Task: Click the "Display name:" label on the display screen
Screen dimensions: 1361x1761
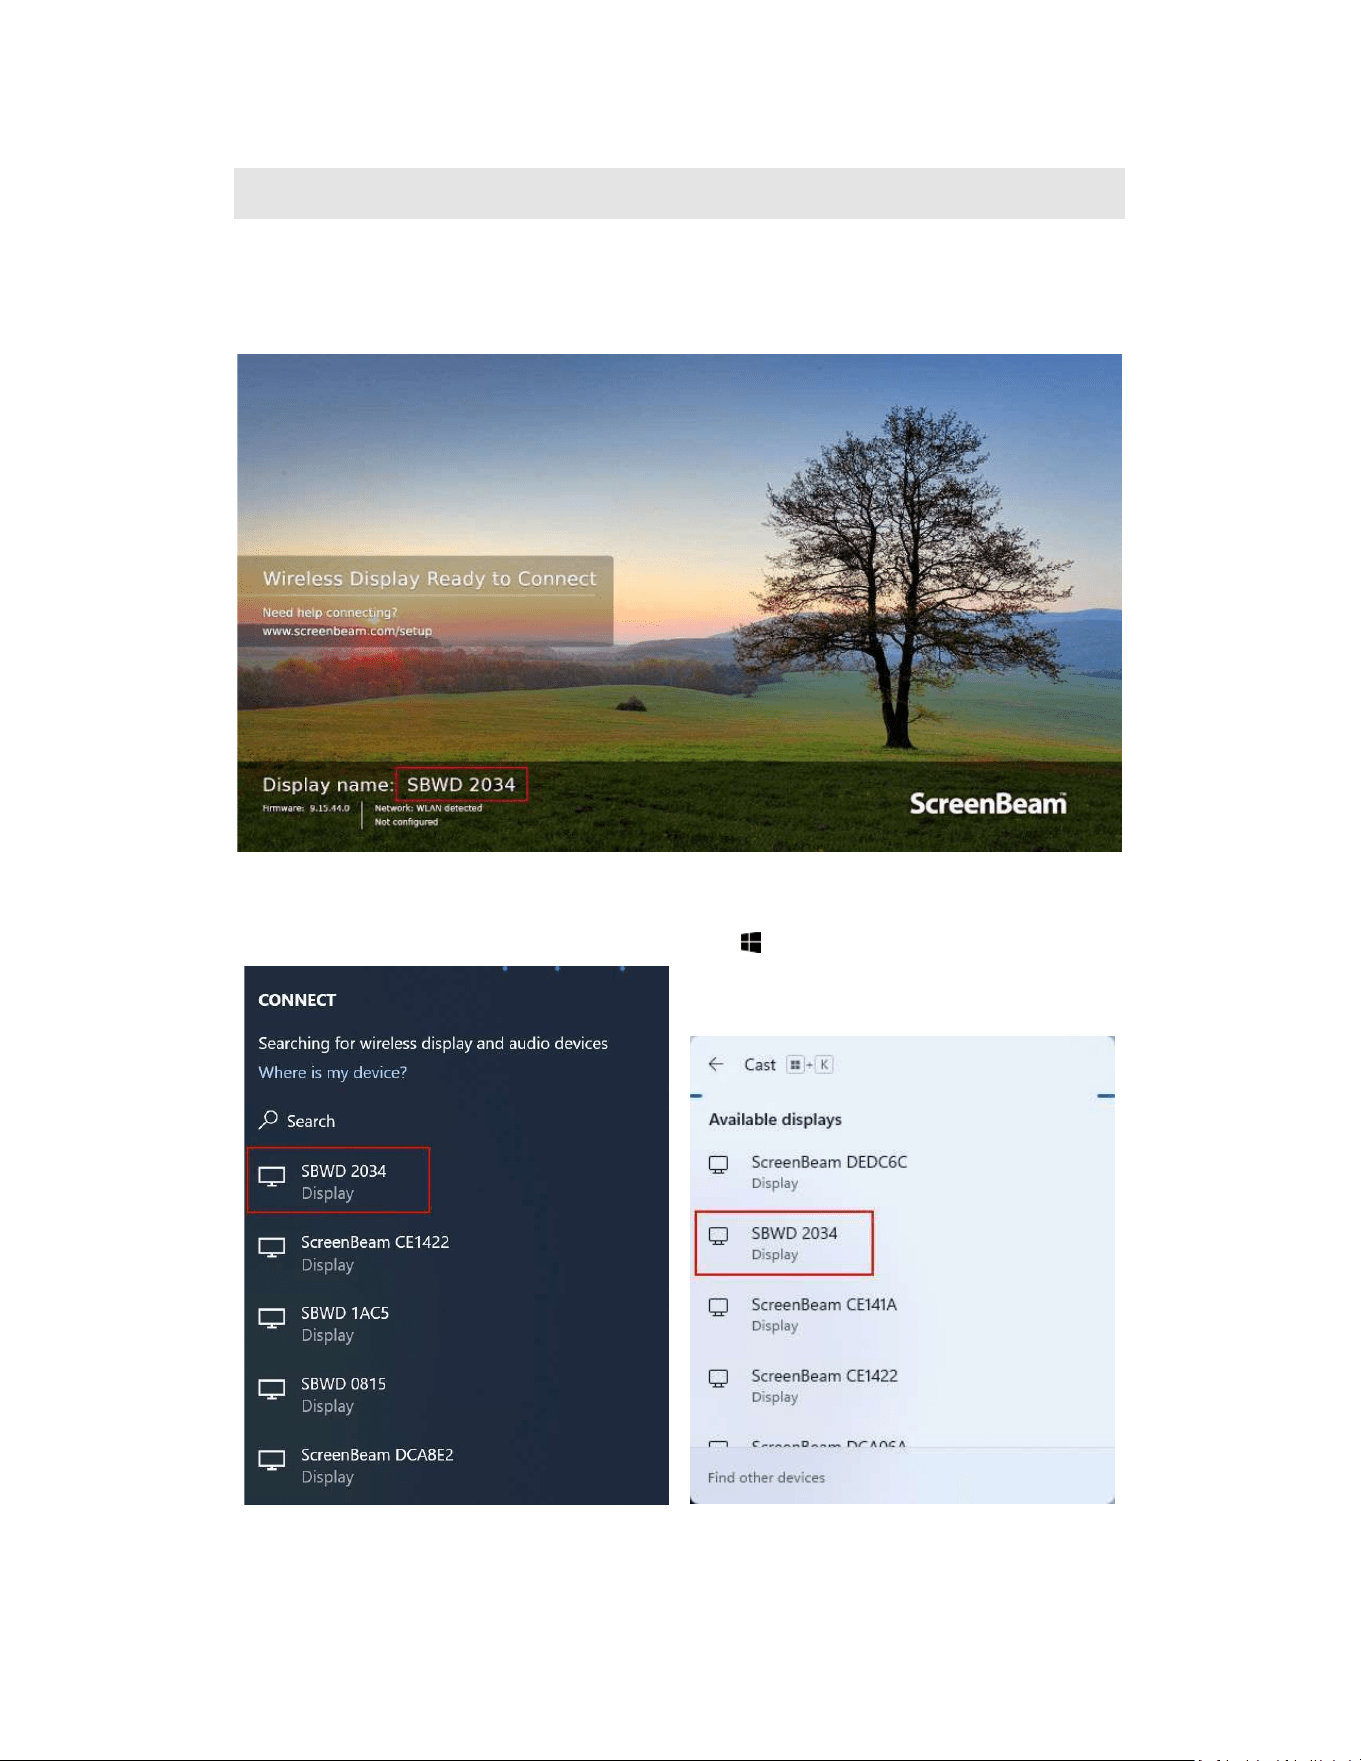Action: (328, 785)
